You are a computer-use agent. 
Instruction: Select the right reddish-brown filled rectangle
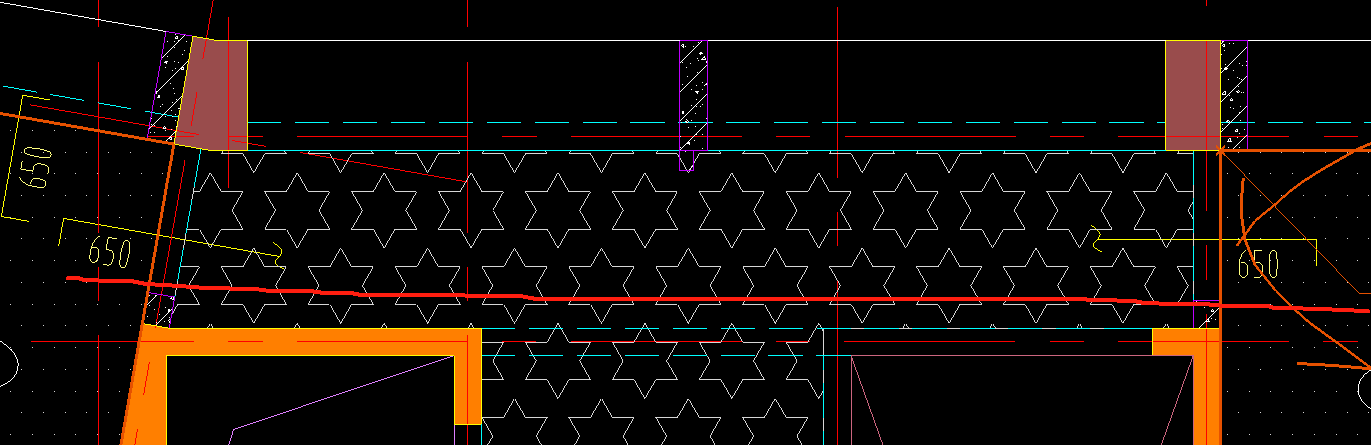coord(1193,96)
